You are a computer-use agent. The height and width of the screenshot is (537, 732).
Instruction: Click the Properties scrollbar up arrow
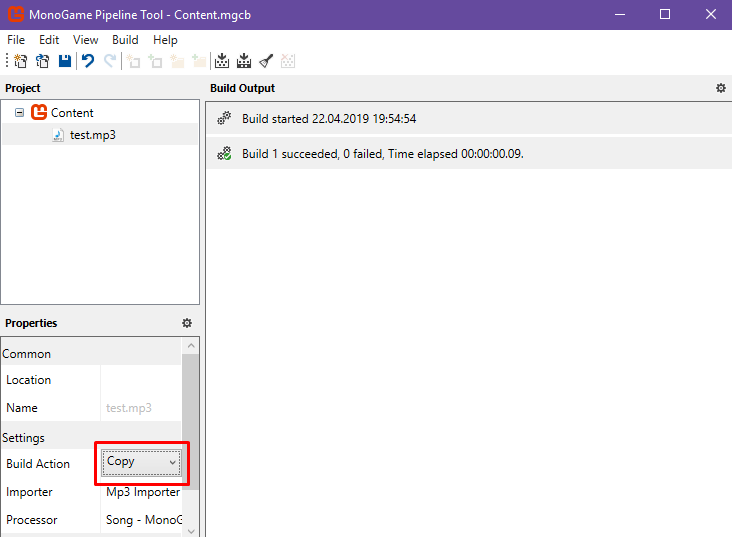191,346
